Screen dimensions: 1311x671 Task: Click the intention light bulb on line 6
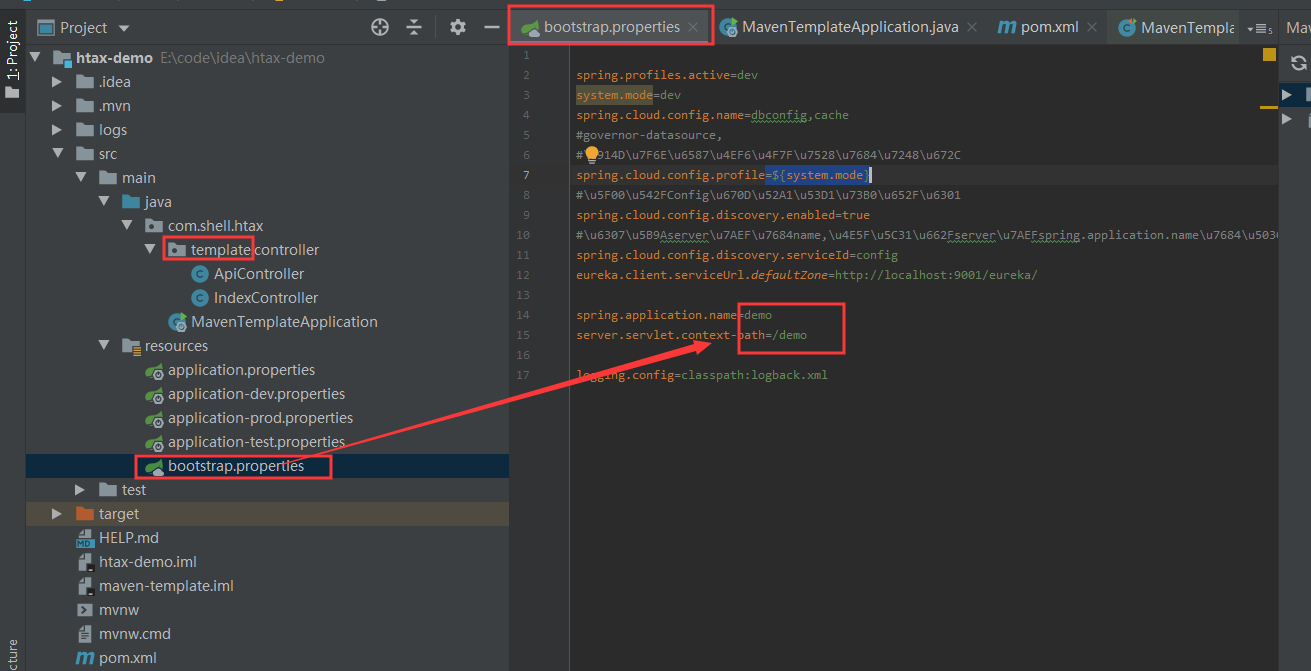pyautogui.click(x=591, y=154)
